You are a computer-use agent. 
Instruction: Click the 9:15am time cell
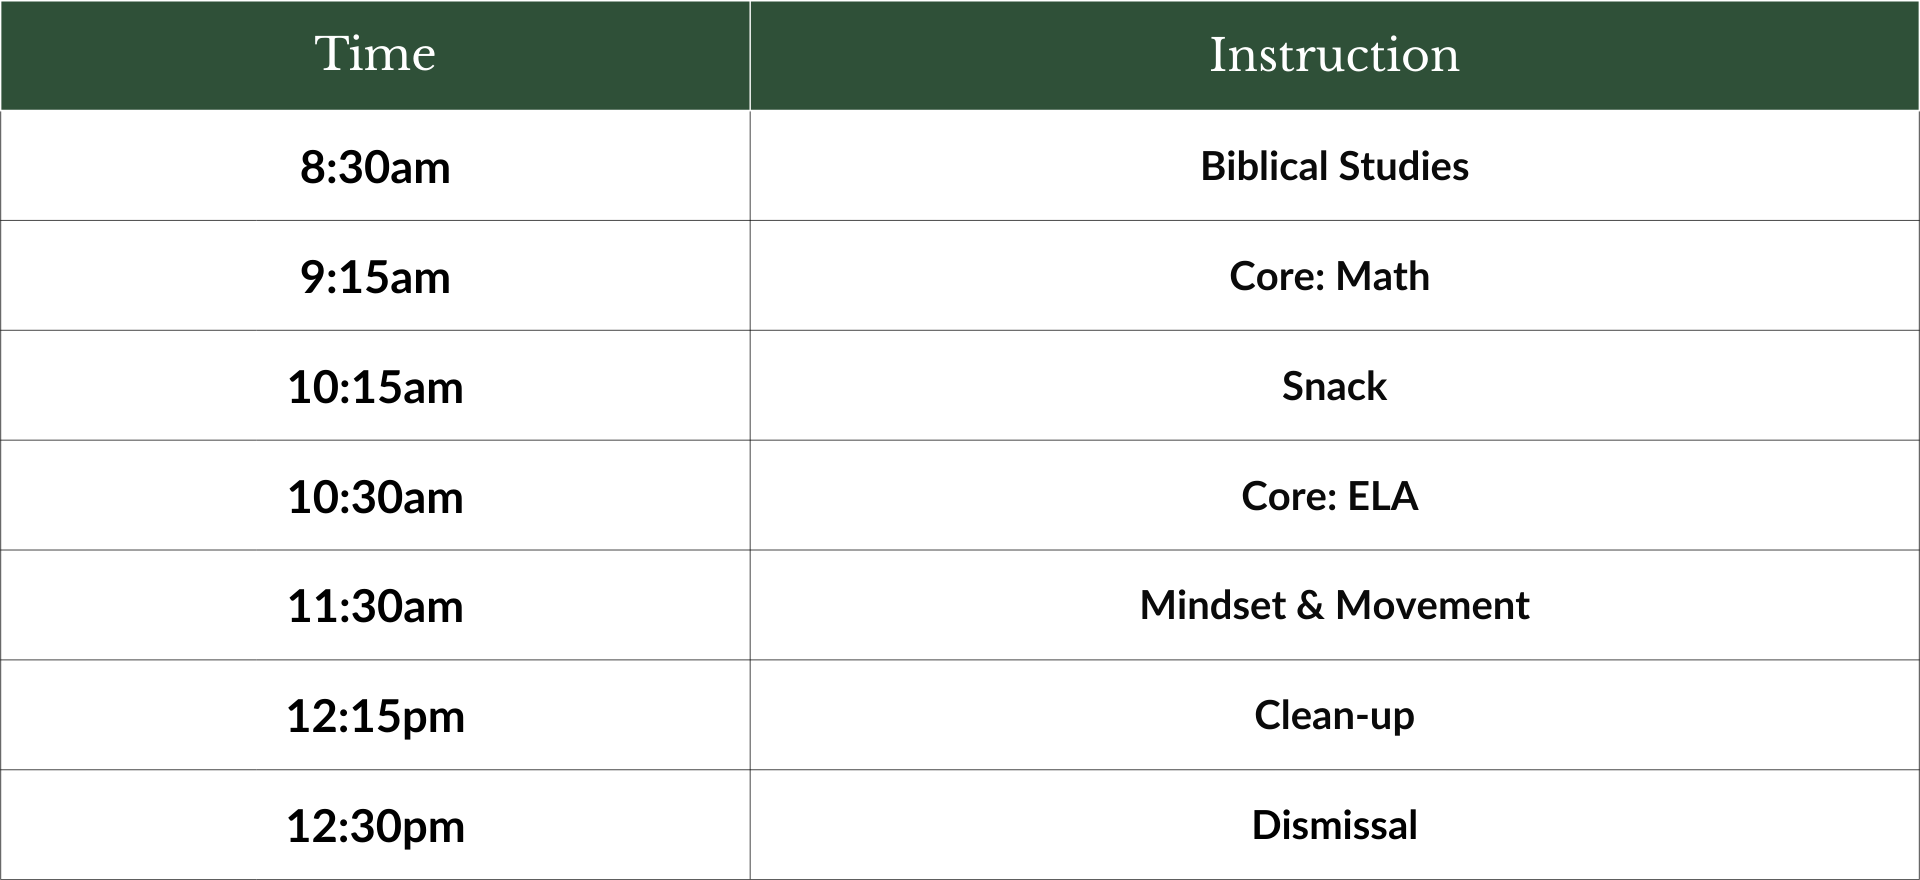point(375,275)
